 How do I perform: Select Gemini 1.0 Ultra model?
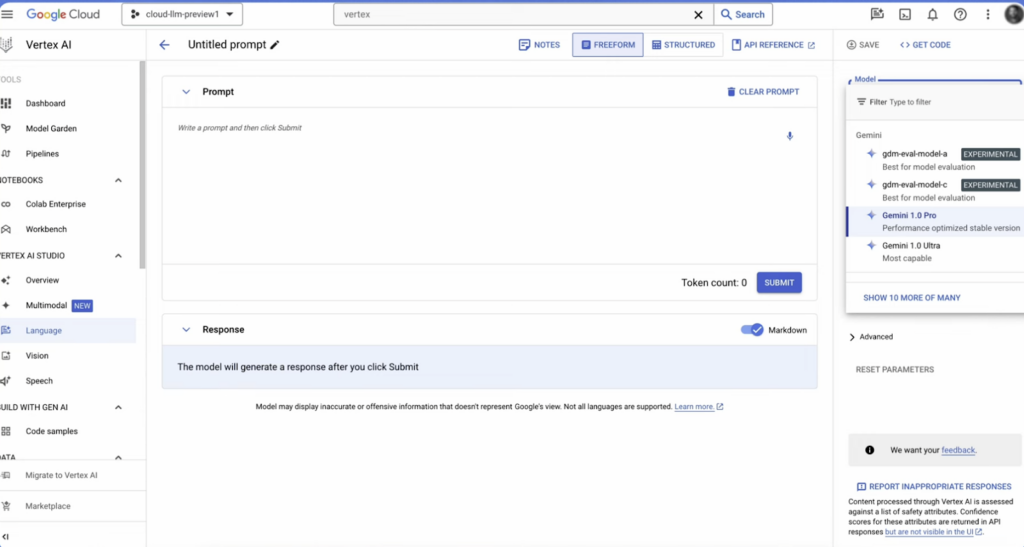coord(935,251)
